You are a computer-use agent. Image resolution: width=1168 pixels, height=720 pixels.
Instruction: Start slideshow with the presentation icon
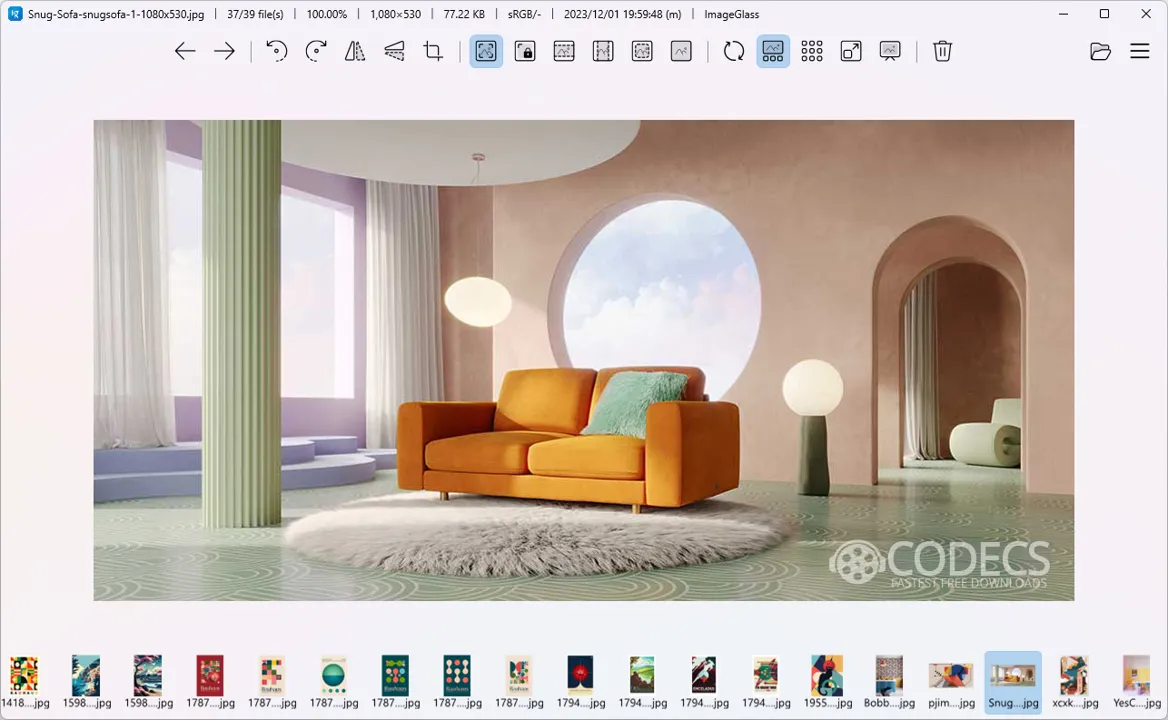(890, 51)
